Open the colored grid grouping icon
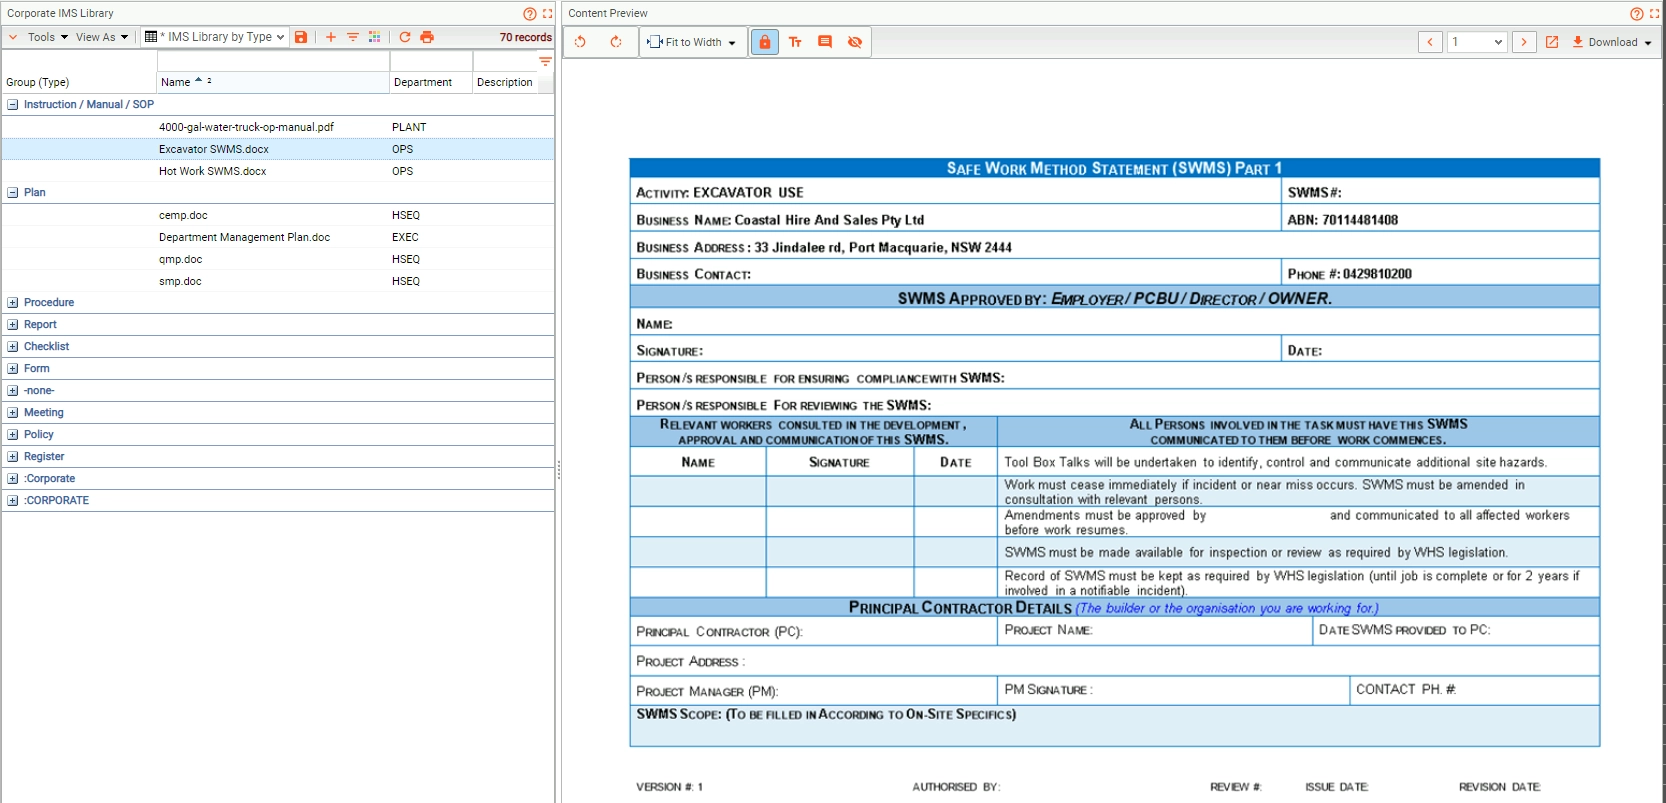 tap(375, 37)
